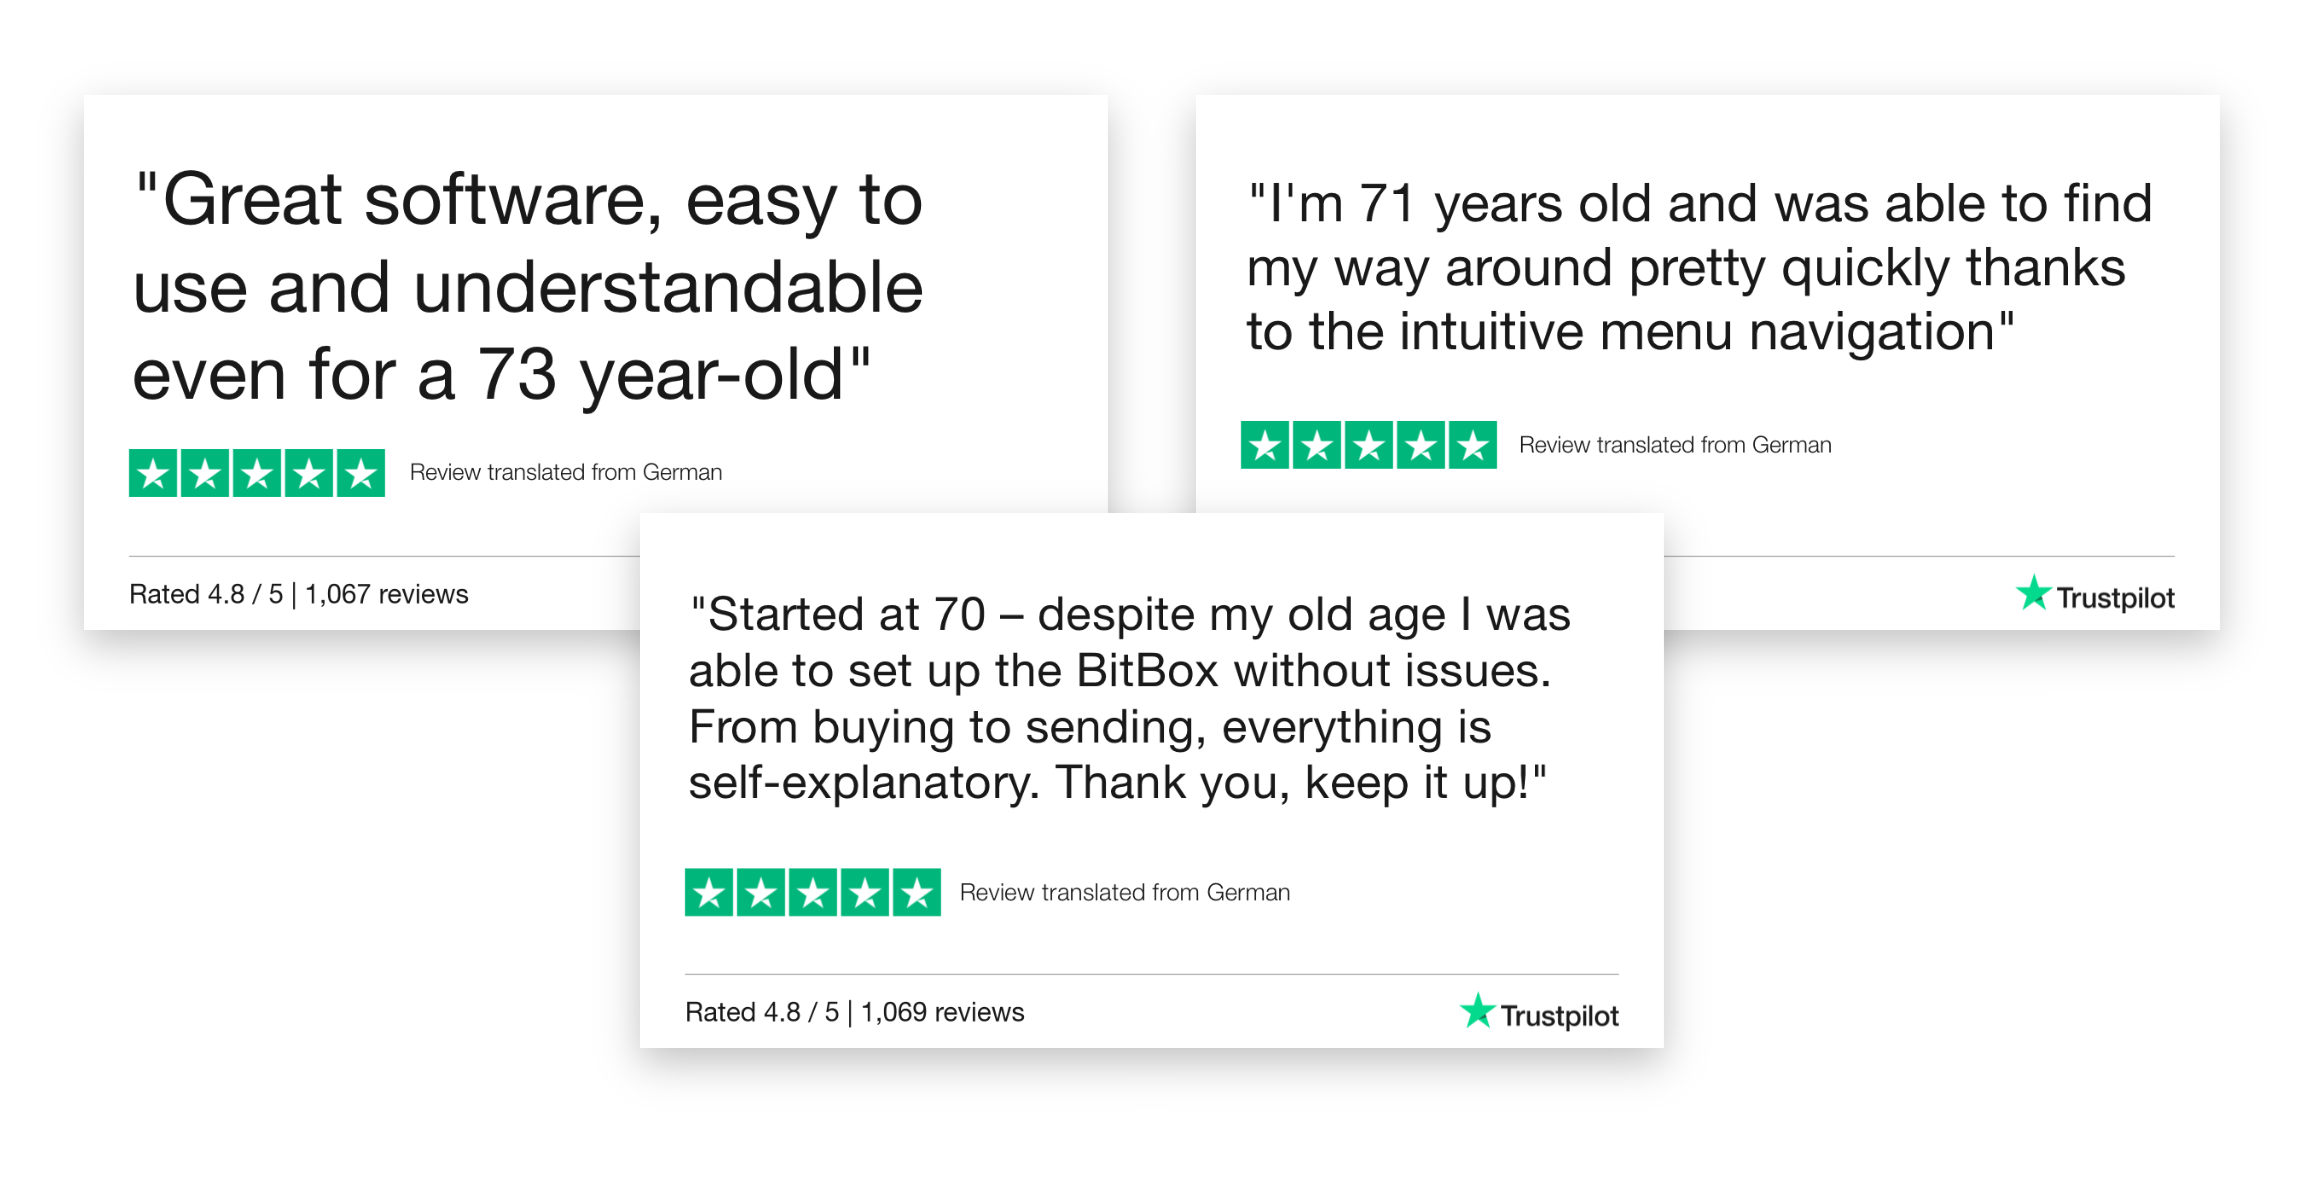Image resolution: width=2304 pixels, height=1179 pixels.
Task: Click the Trustpilot logo on the 71-year-old review card
Action: point(2095,595)
